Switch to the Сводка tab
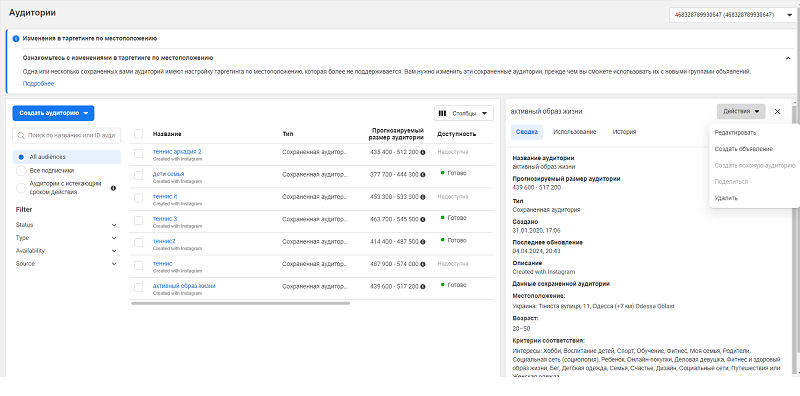This screenshot has width=800, height=396. [527, 132]
